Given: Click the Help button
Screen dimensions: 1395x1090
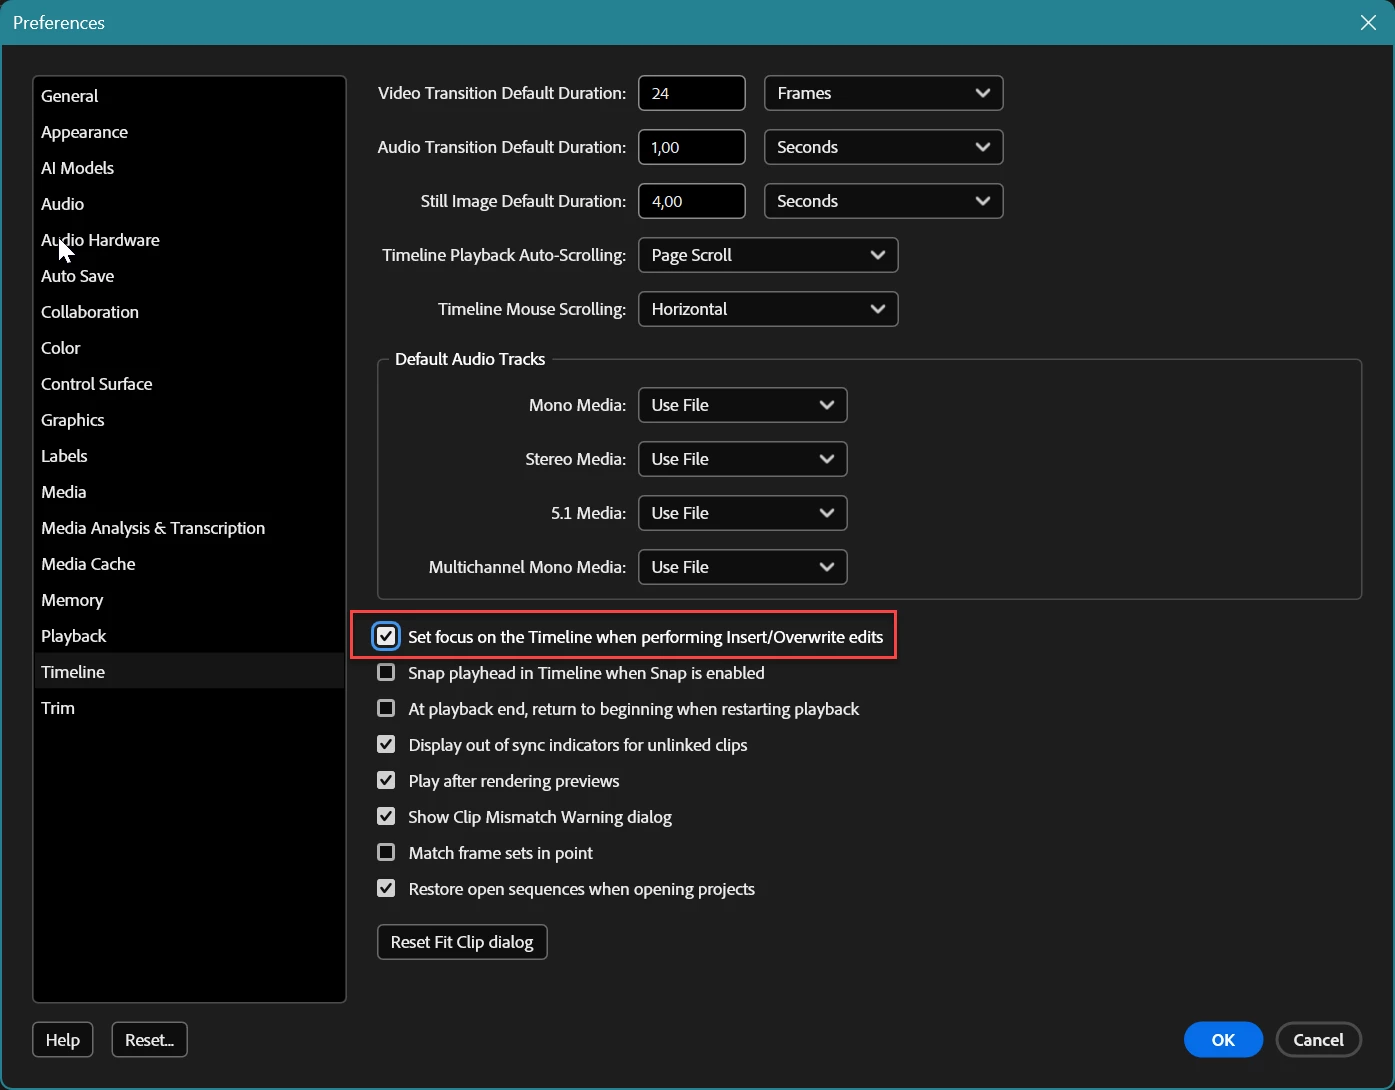Looking at the screenshot, I should tap(63, 1040).
